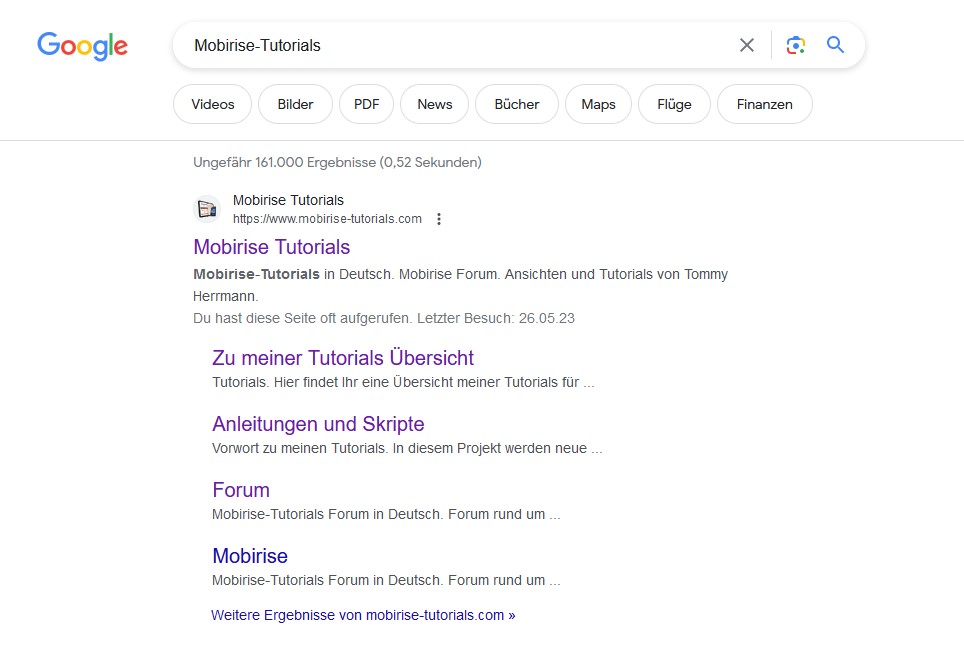Open Zu meiner Tutorials Übersicht link
The height and width of the screenshot is (666, 964).
tap(342, 358)
